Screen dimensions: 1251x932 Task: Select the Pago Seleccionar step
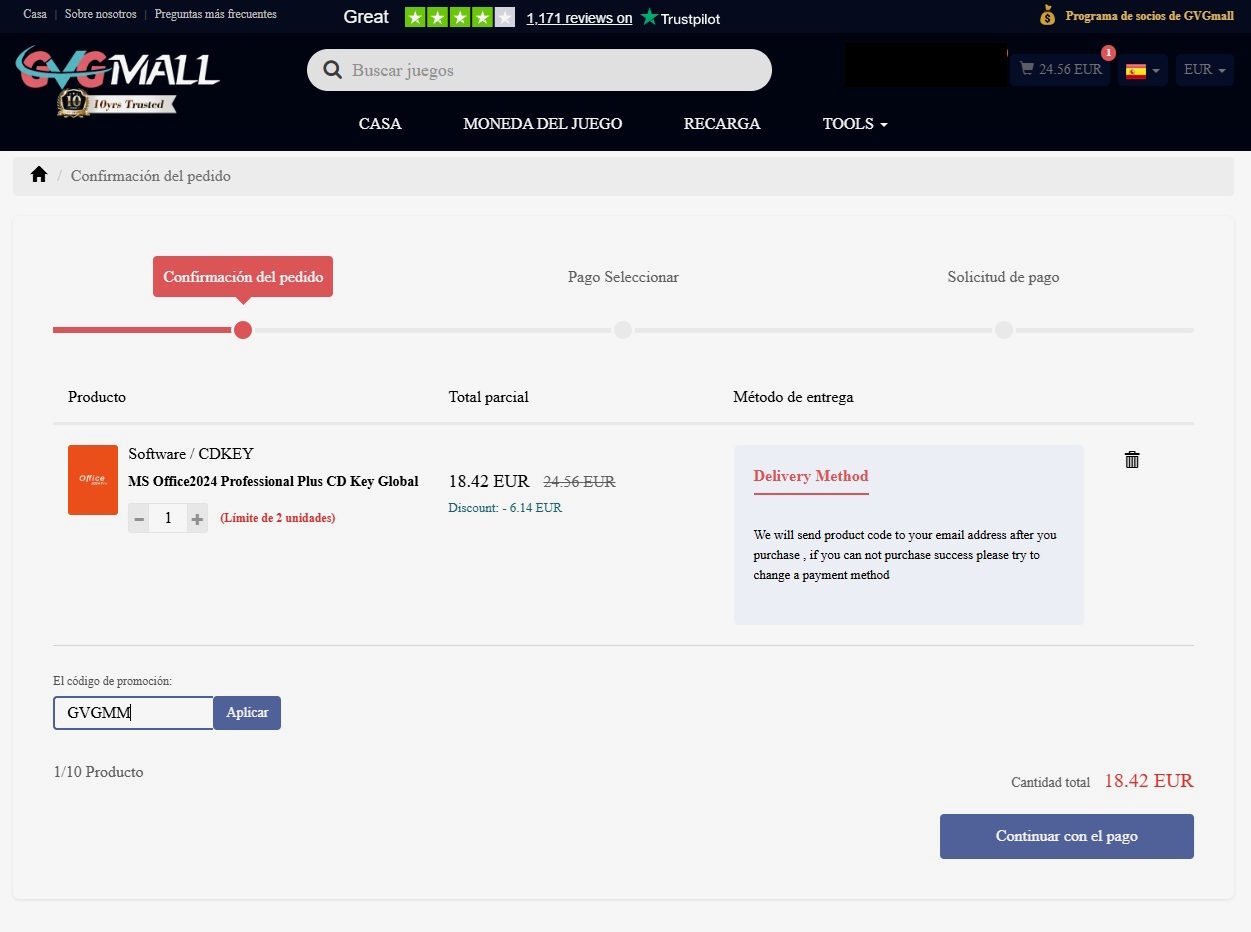click(623, 277)
